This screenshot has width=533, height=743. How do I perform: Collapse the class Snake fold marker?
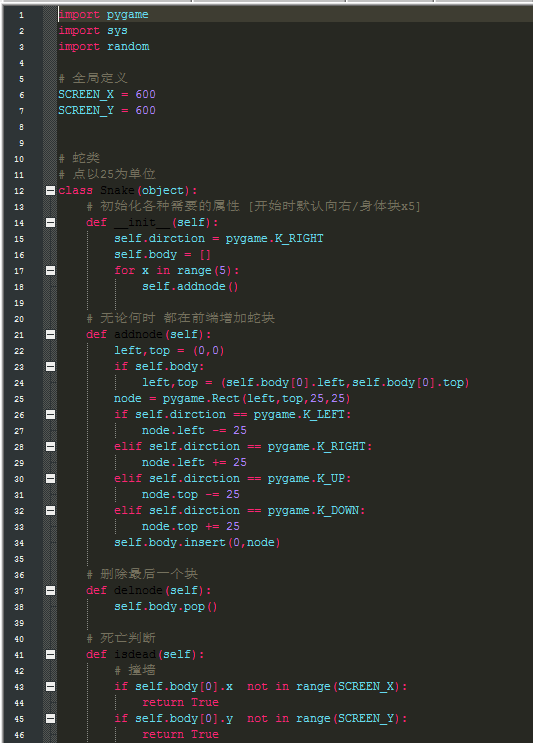50,190
